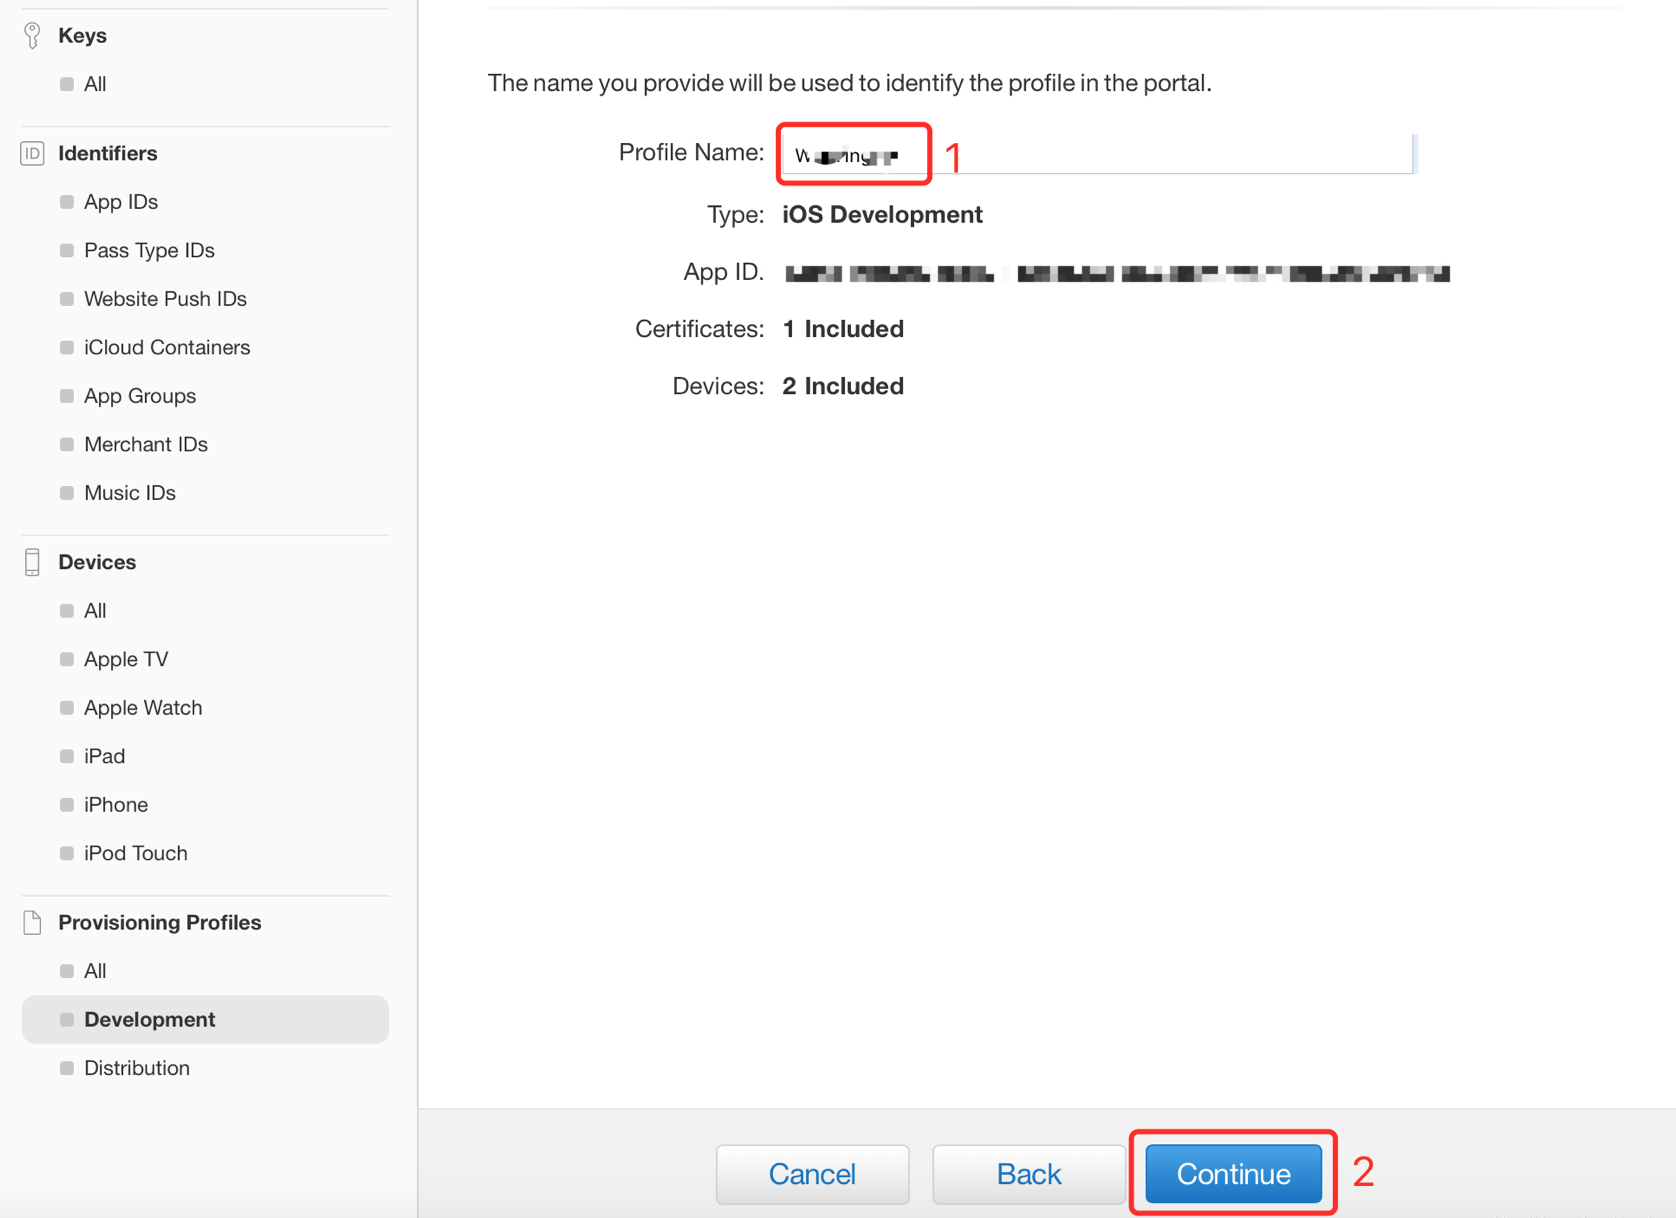This screenshot has width=1676, height=1218.
Task: Select Pass Type IDs
Action: (x=149, y=250)
